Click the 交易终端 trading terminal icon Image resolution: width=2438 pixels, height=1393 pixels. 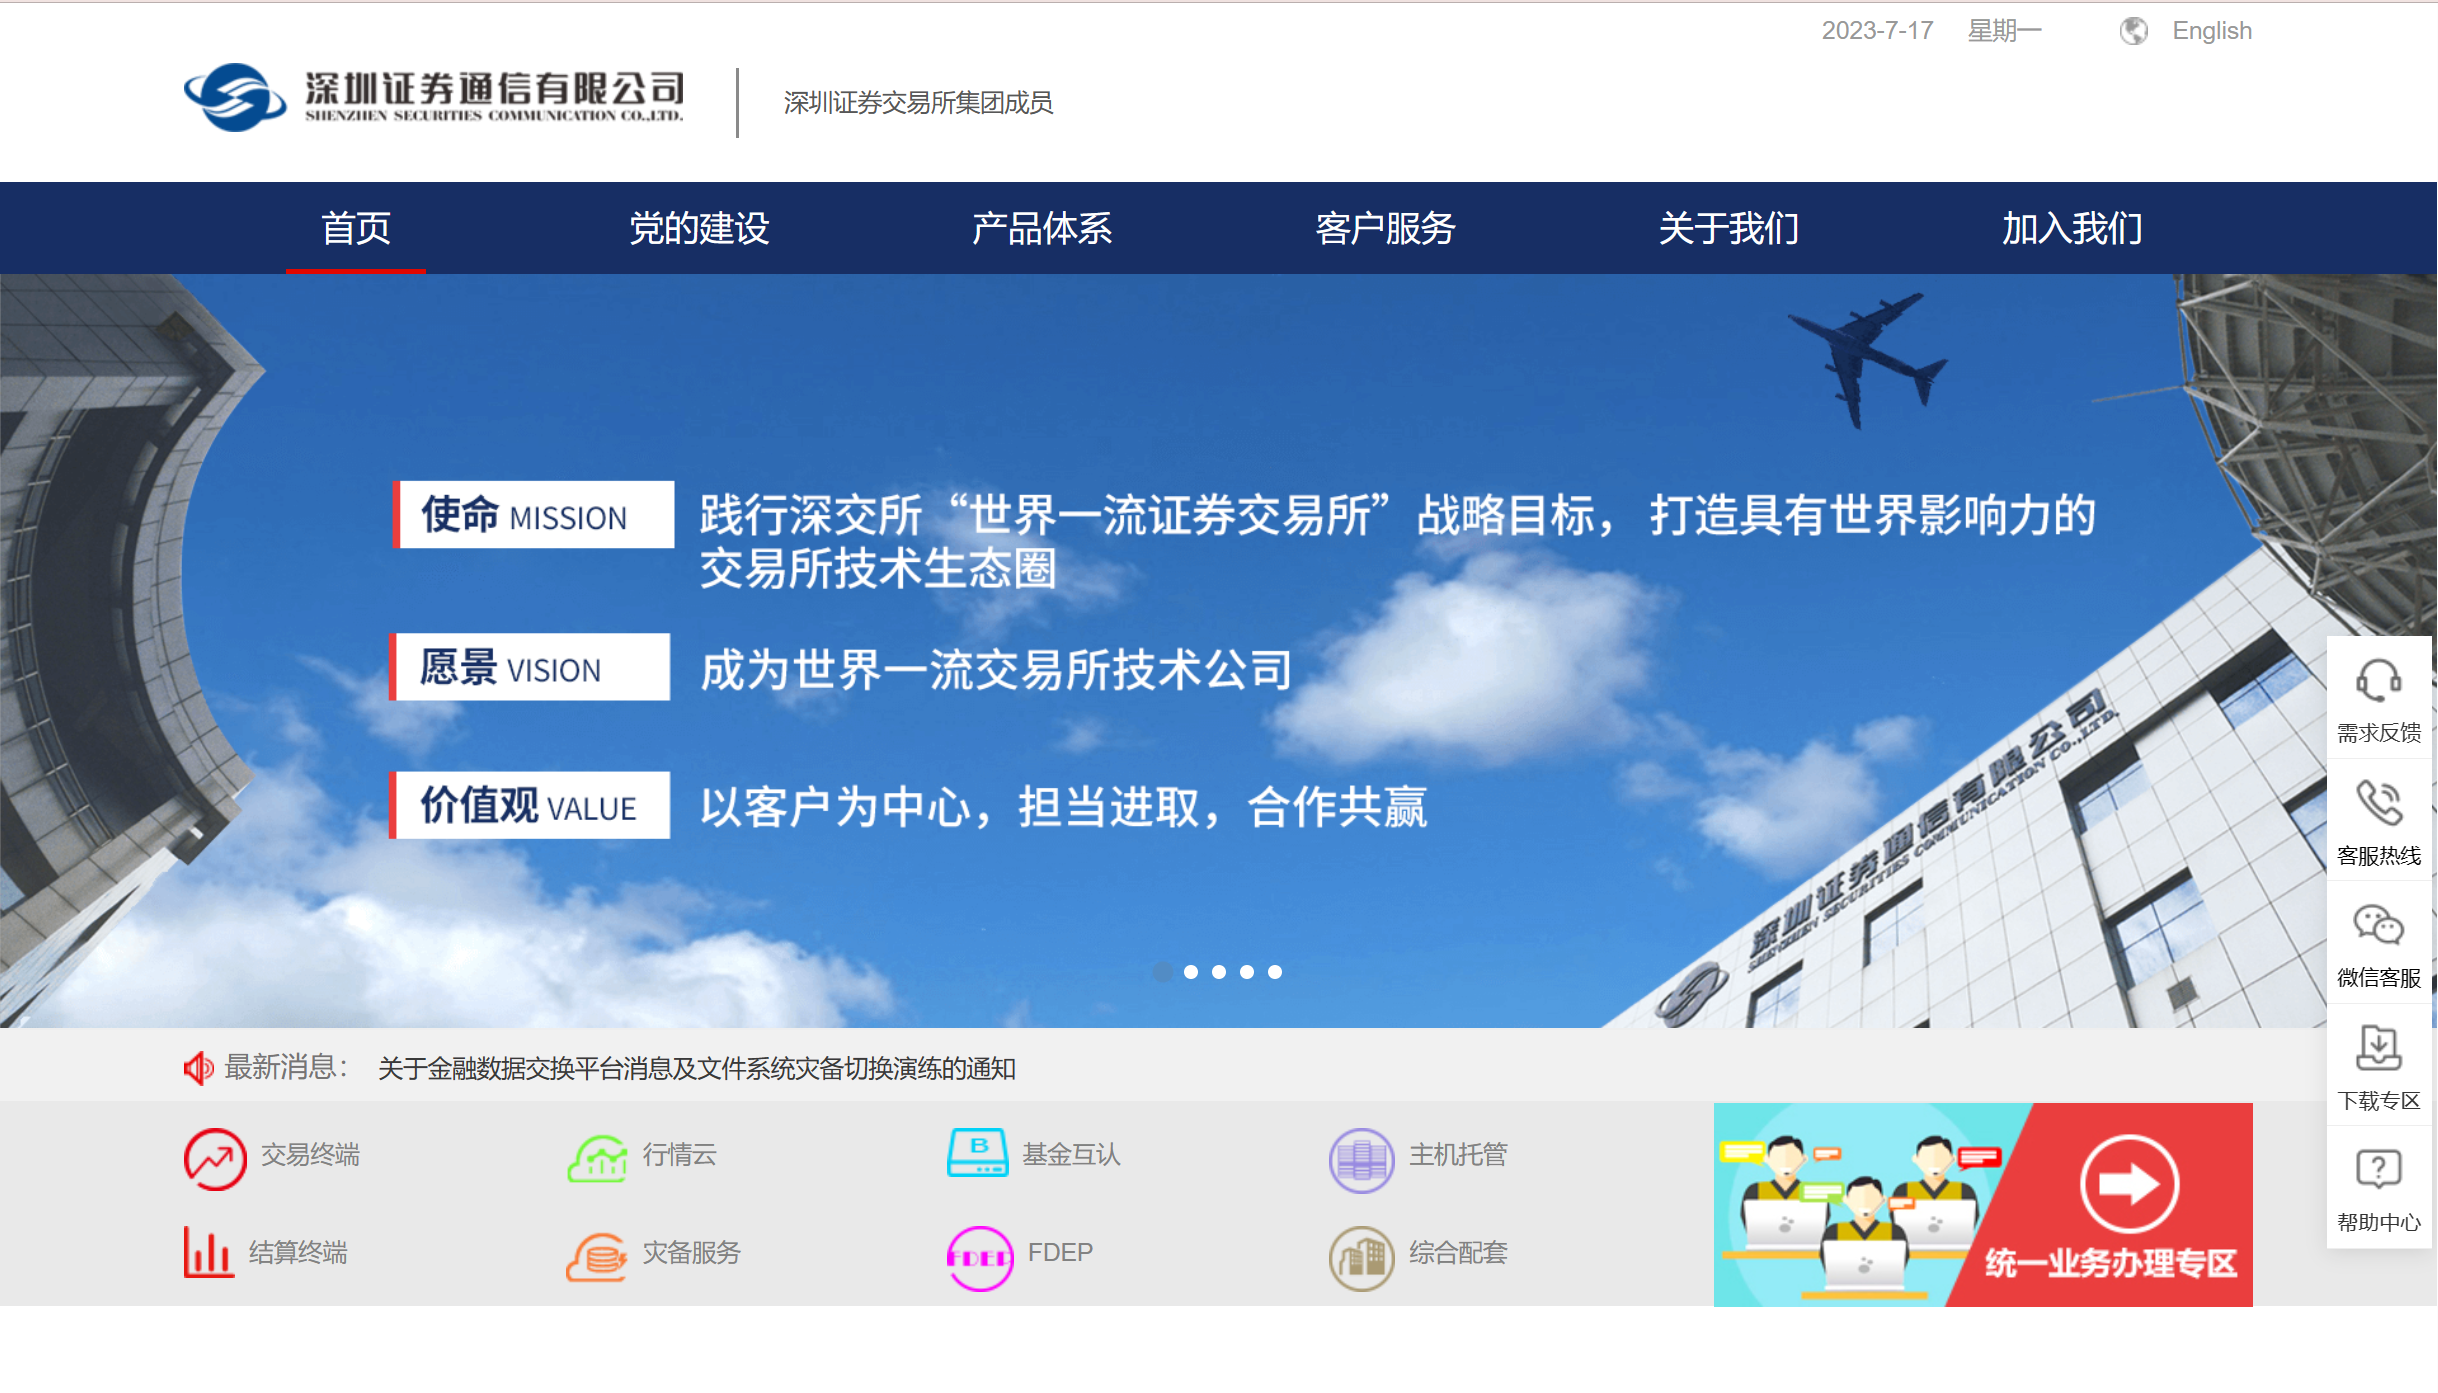[214, 1158]
